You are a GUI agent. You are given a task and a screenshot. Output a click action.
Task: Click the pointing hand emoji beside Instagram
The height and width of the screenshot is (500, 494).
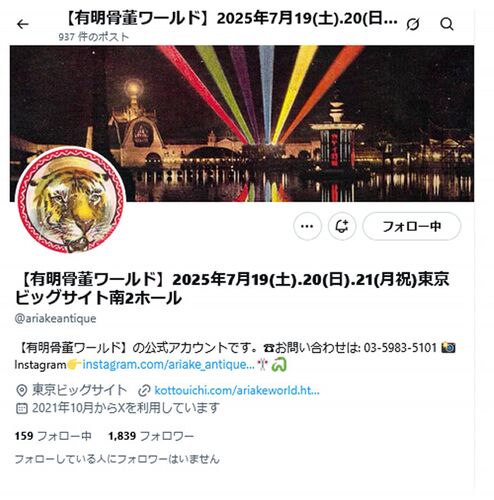tap(74, 364)
